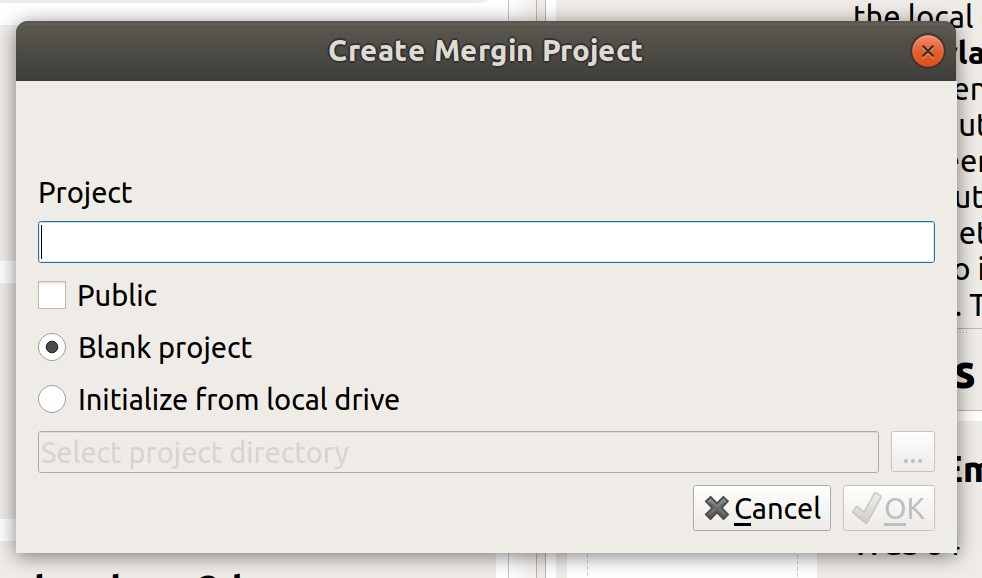The width and height of the screenshot is (982, 578).
Task: Click the Create Mergin Project title bar
Action: pos(489,50)
